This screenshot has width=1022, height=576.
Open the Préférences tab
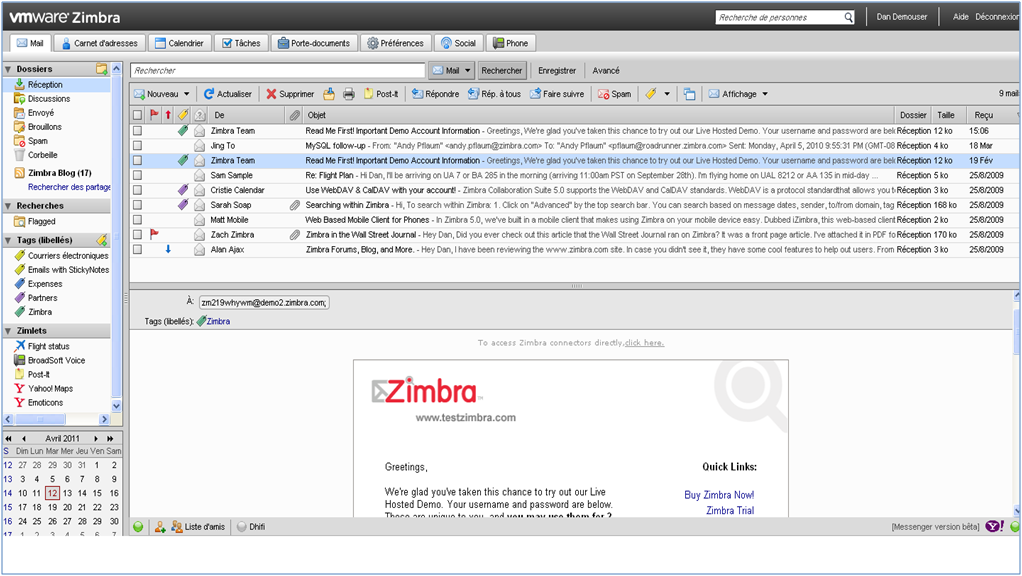396,43
